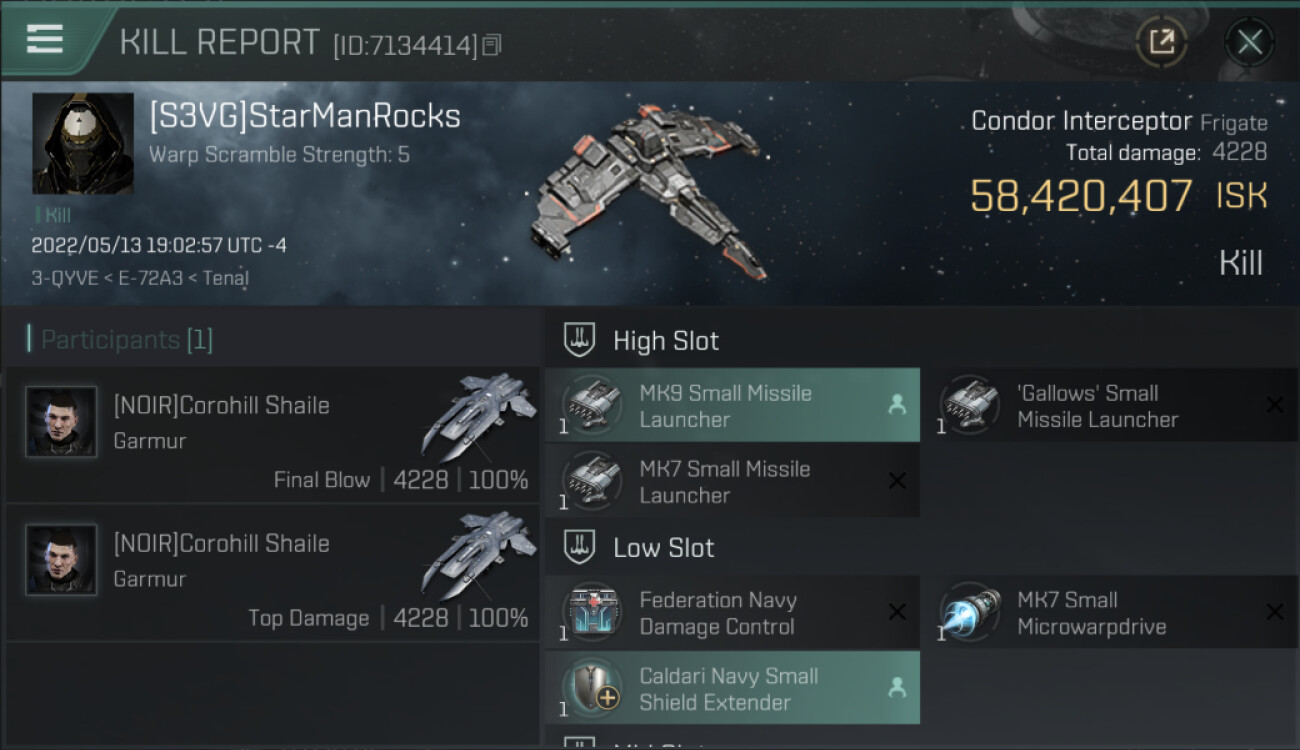The height and width of the screenshot is (750, 1300).
Task: Select the MK7 Small Microwarpdrive icon
Action: click(968, 612)
